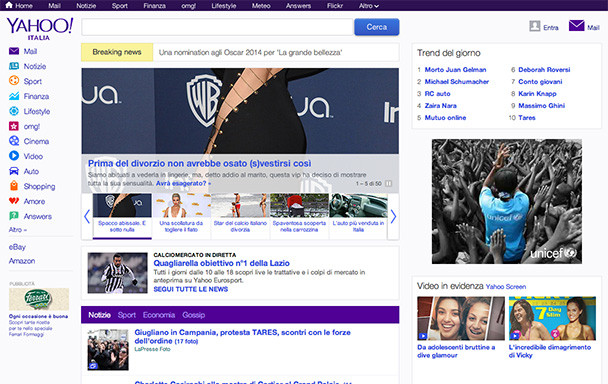The image size is (608, 384).
Task: Open Finanza in top navigation bar
Action: [x=154, y=6]
